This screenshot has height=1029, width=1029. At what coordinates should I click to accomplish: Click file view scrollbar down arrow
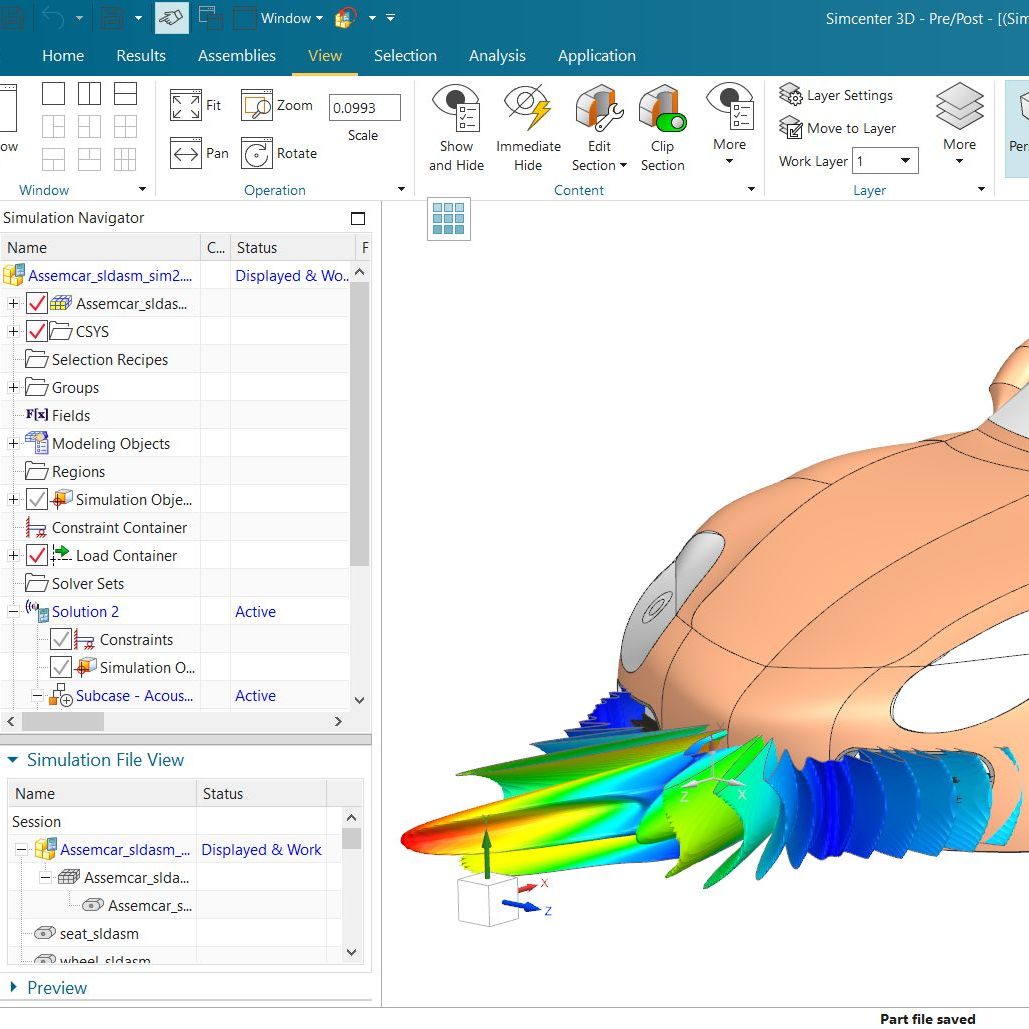pyautogui.click(x=351, y=952)
